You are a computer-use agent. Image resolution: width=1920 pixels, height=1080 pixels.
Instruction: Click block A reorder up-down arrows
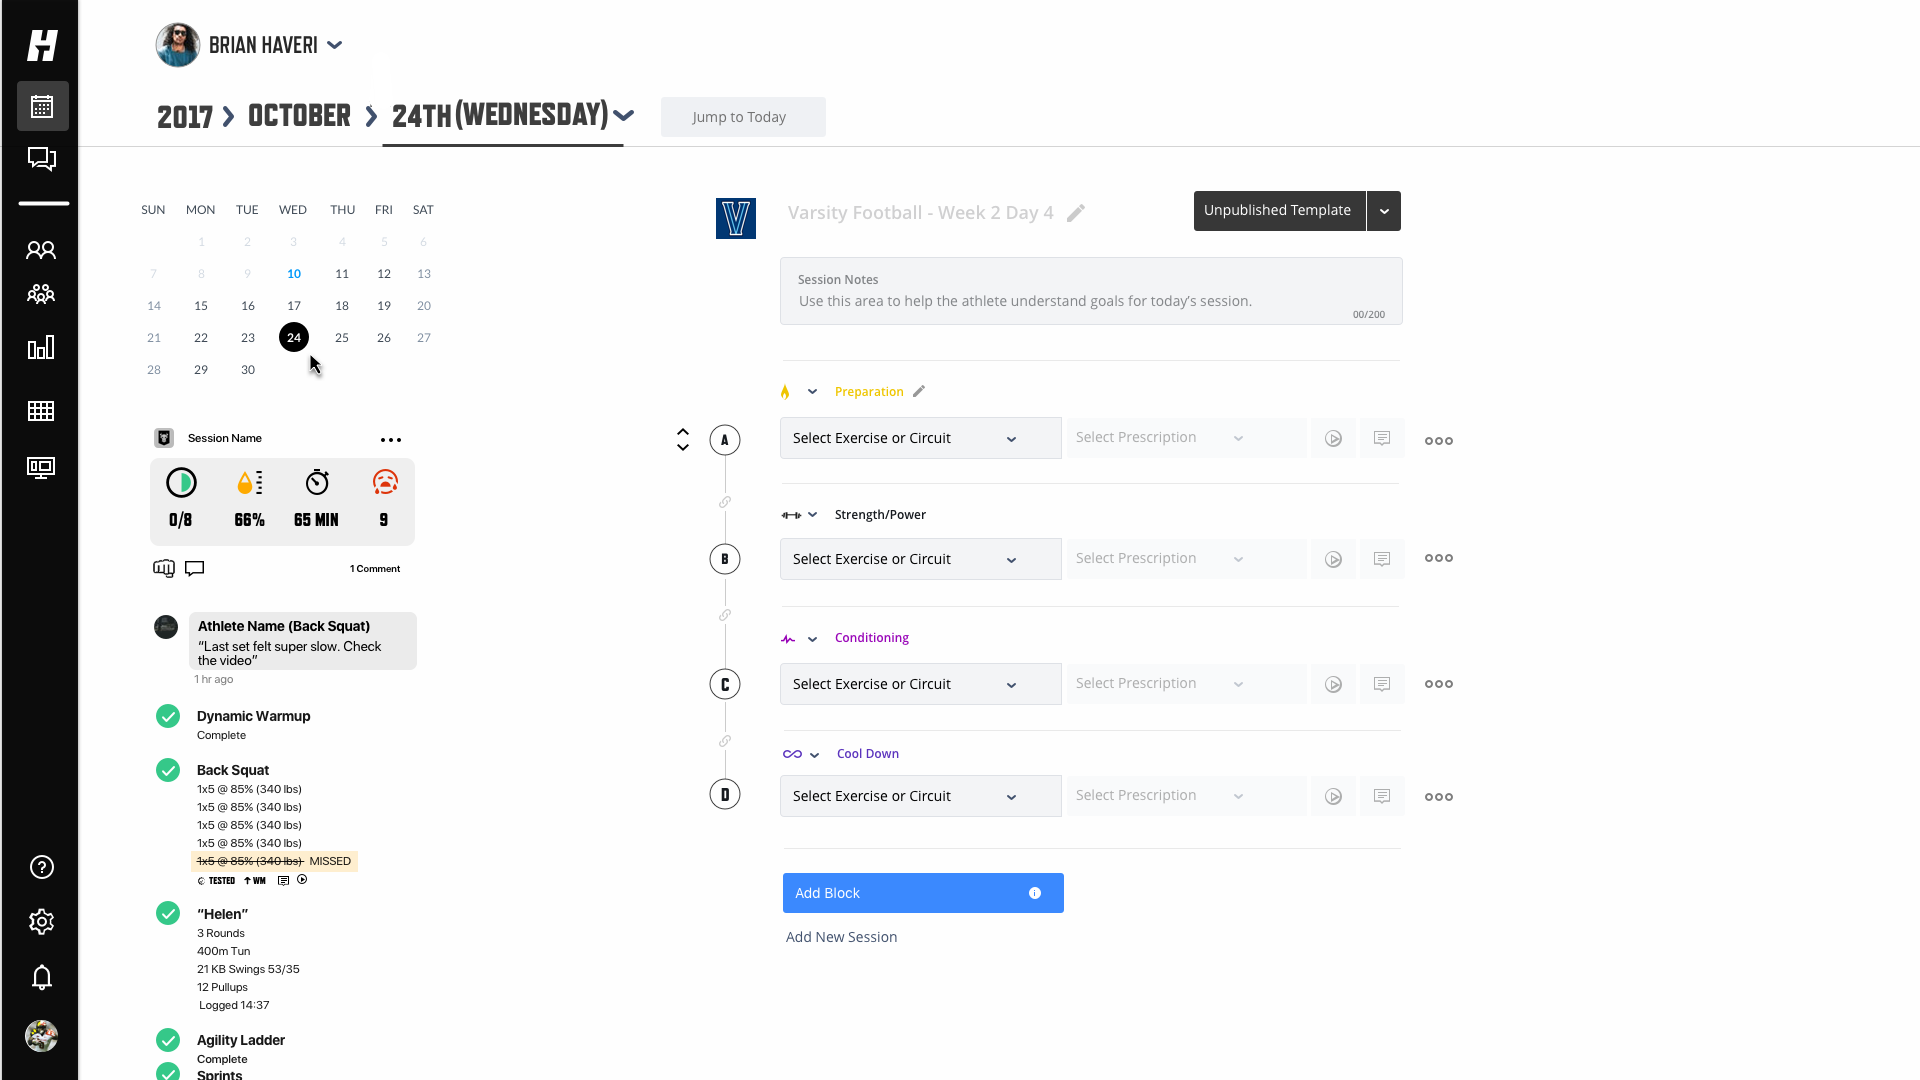(683, 440)
